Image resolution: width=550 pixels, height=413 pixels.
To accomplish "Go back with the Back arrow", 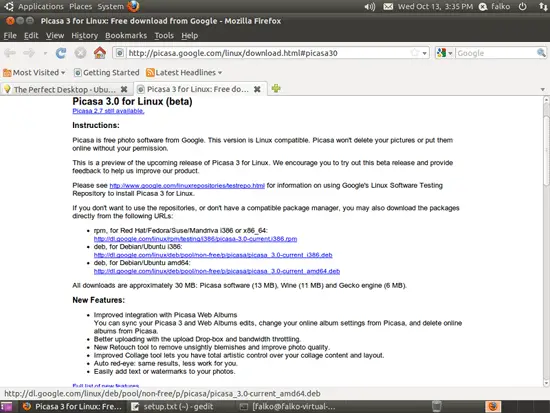I will coord(10,53).
